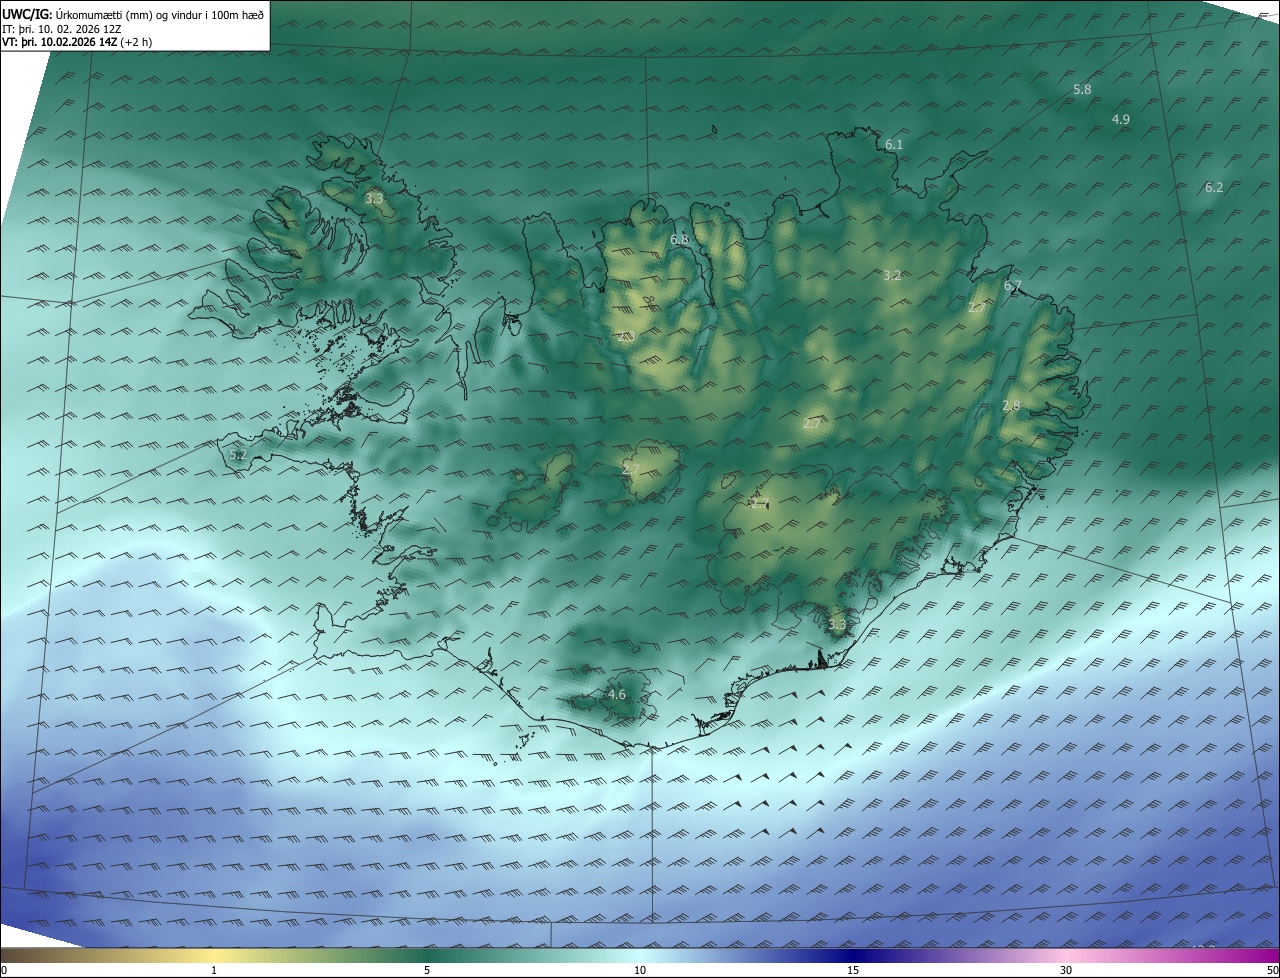Select the valid time 'VT: þri. 10.02.2026 14Z'
This screenshot has height=978, width=1280.
click(60, 42)
